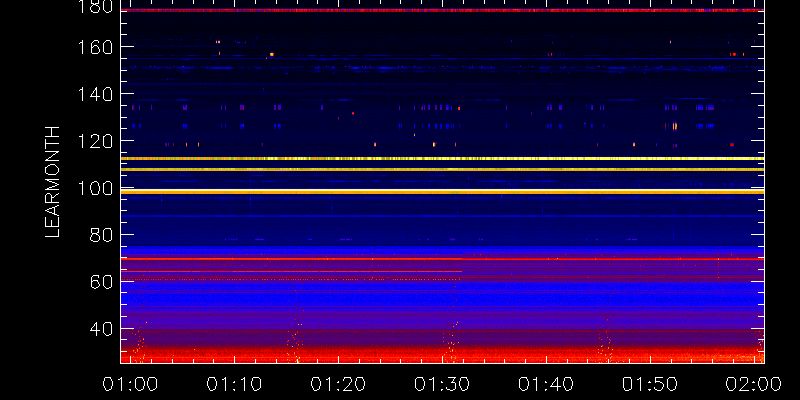800x400 pixels.
Task: Click the 01:00 time axis label
Action: [131, 384]
